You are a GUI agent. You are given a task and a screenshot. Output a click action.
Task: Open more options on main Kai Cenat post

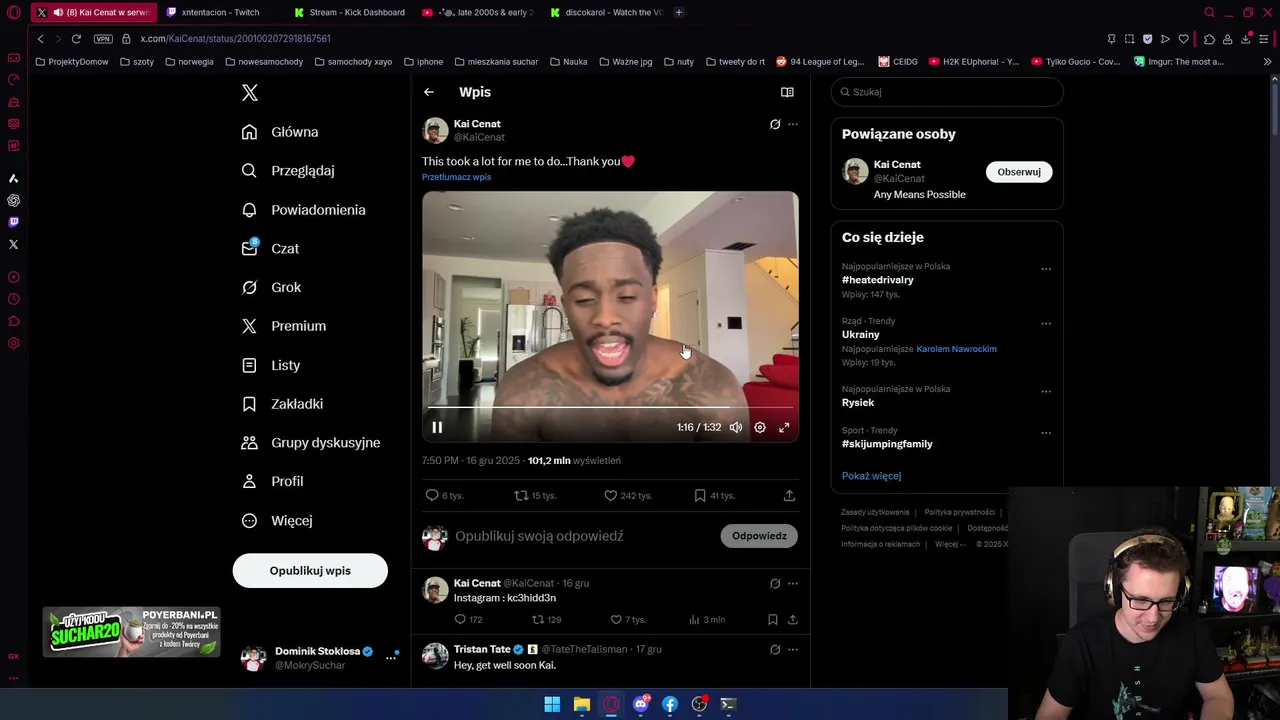(793, 125)
